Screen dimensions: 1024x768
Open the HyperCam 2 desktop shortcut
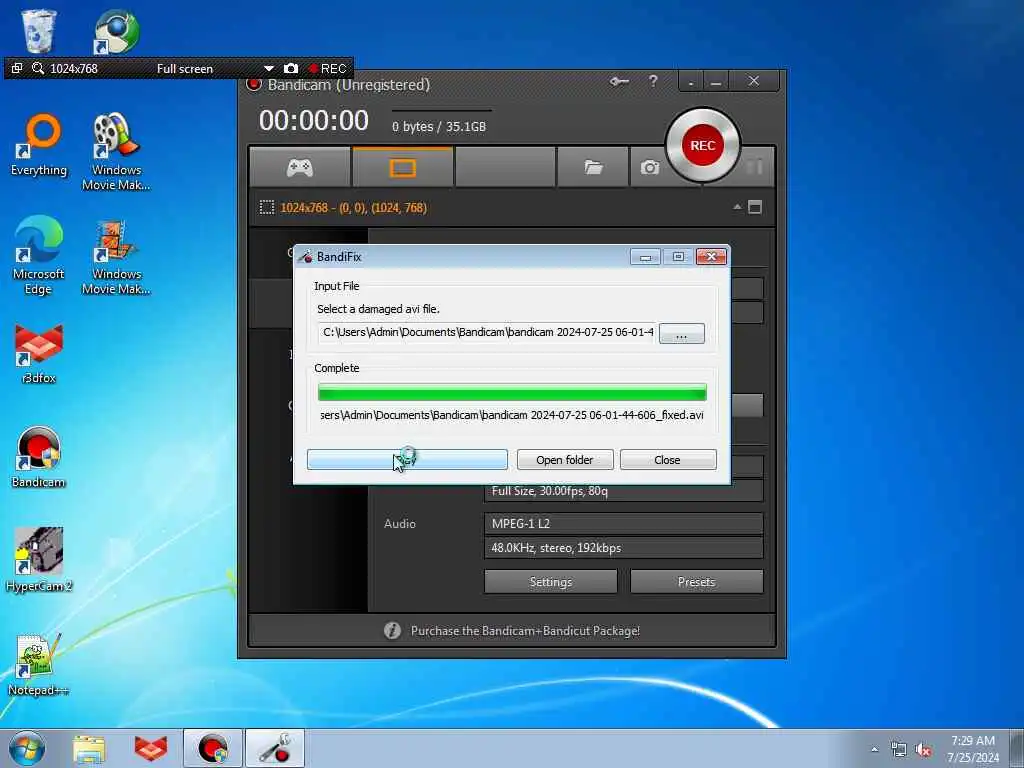click(x=39, y=560)
